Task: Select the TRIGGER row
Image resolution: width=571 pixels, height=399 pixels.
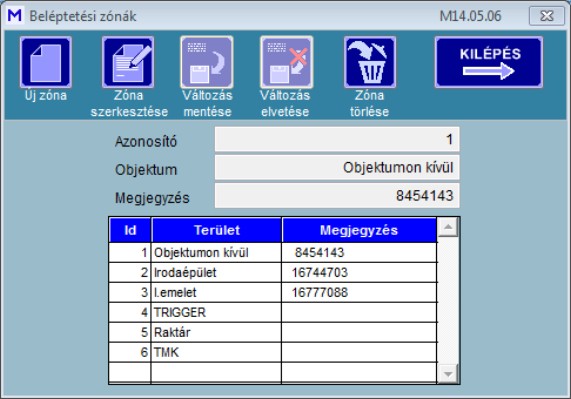Action: click(x=273, y=313)
